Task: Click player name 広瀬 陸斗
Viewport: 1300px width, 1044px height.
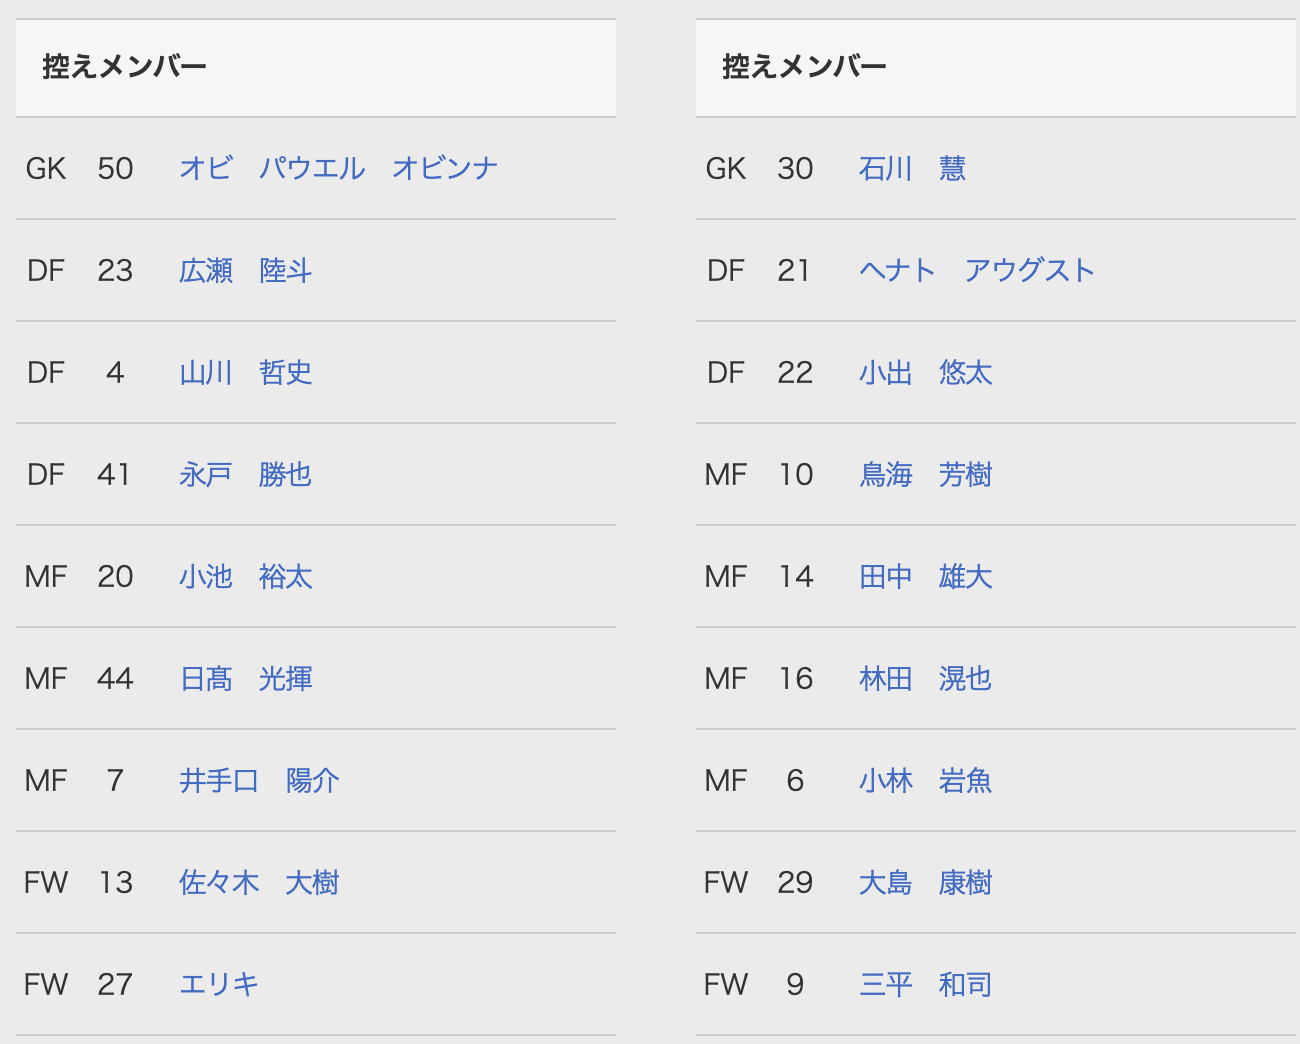Action: click(245, 270)
